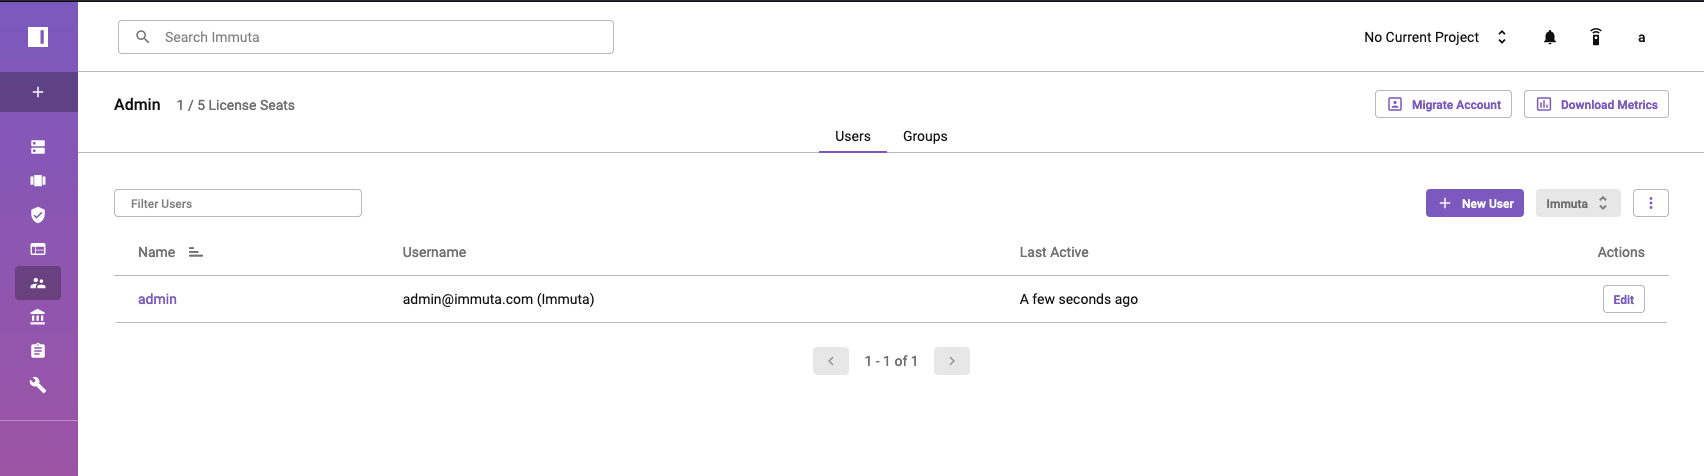Select the Users tab

pyautogui.click(x=853, y=136)
